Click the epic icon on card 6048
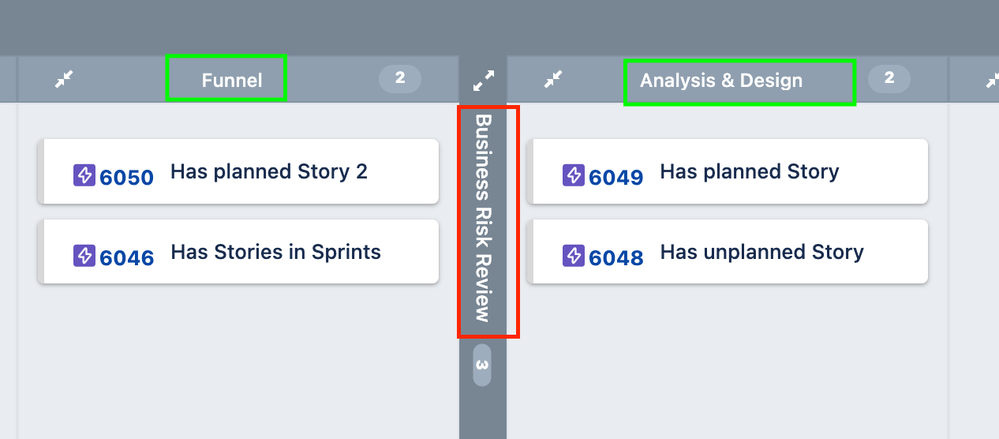Viewport: 999px width, 439px height. (574, 256)
